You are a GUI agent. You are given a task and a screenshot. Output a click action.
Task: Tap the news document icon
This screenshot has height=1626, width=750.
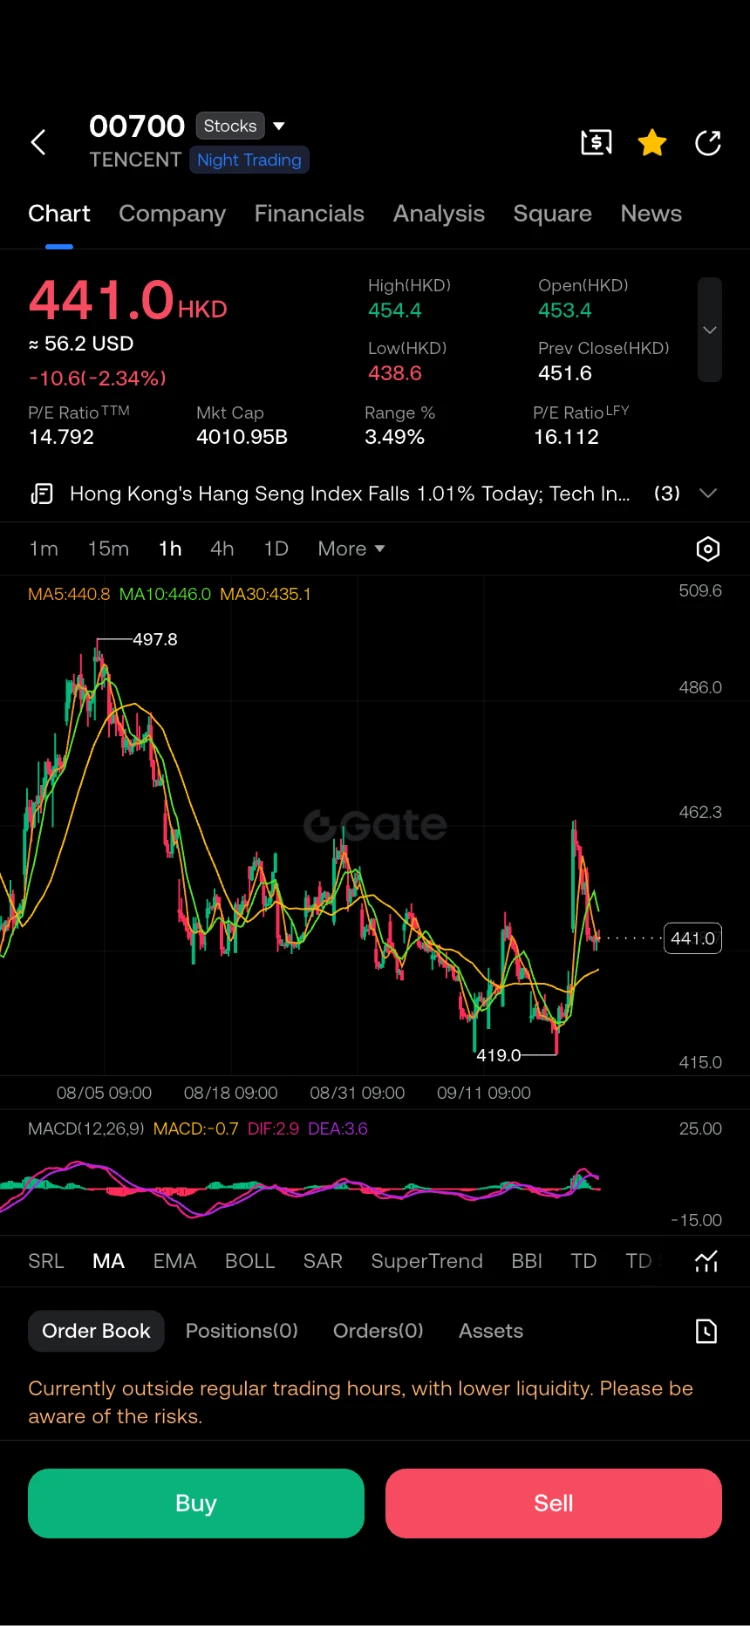coord(42,493)
